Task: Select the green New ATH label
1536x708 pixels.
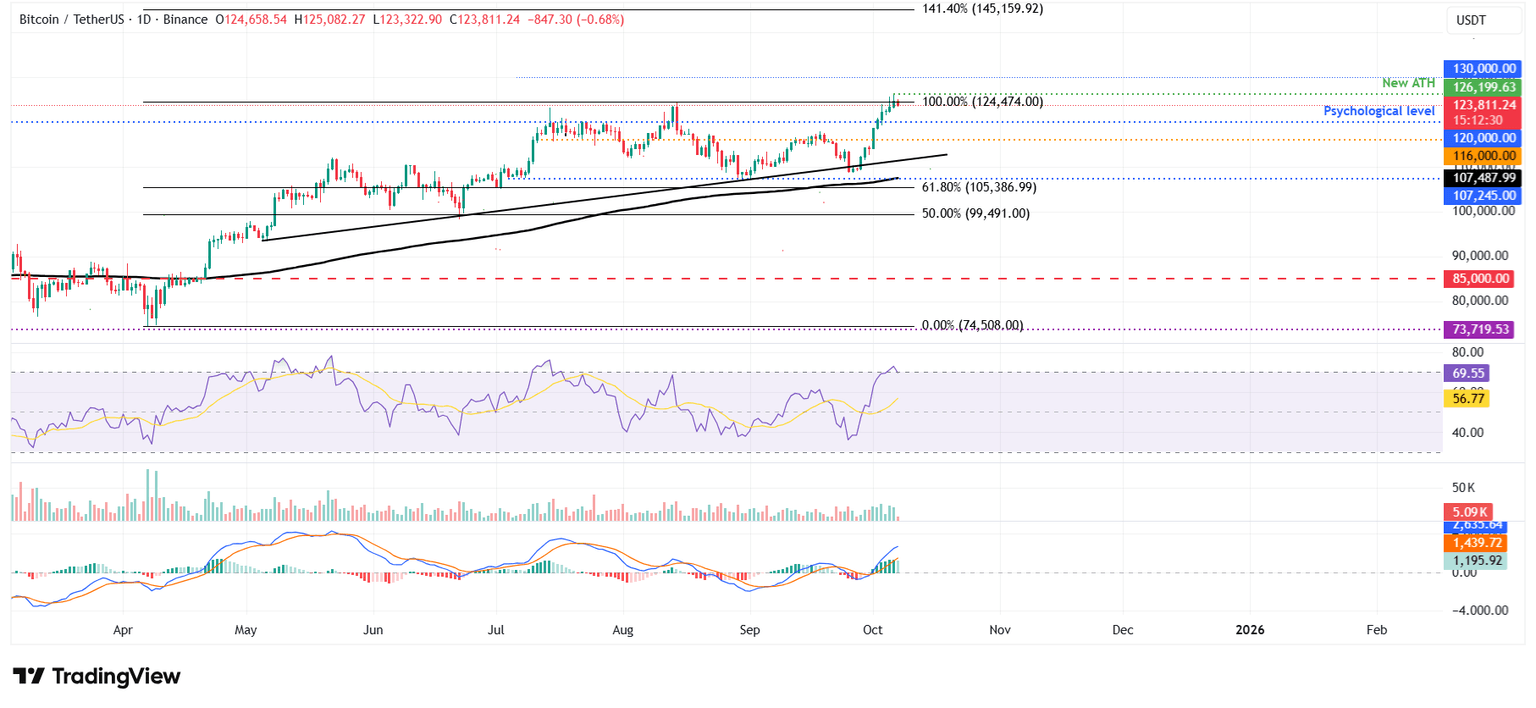Action: click(x=1409, y=83)
